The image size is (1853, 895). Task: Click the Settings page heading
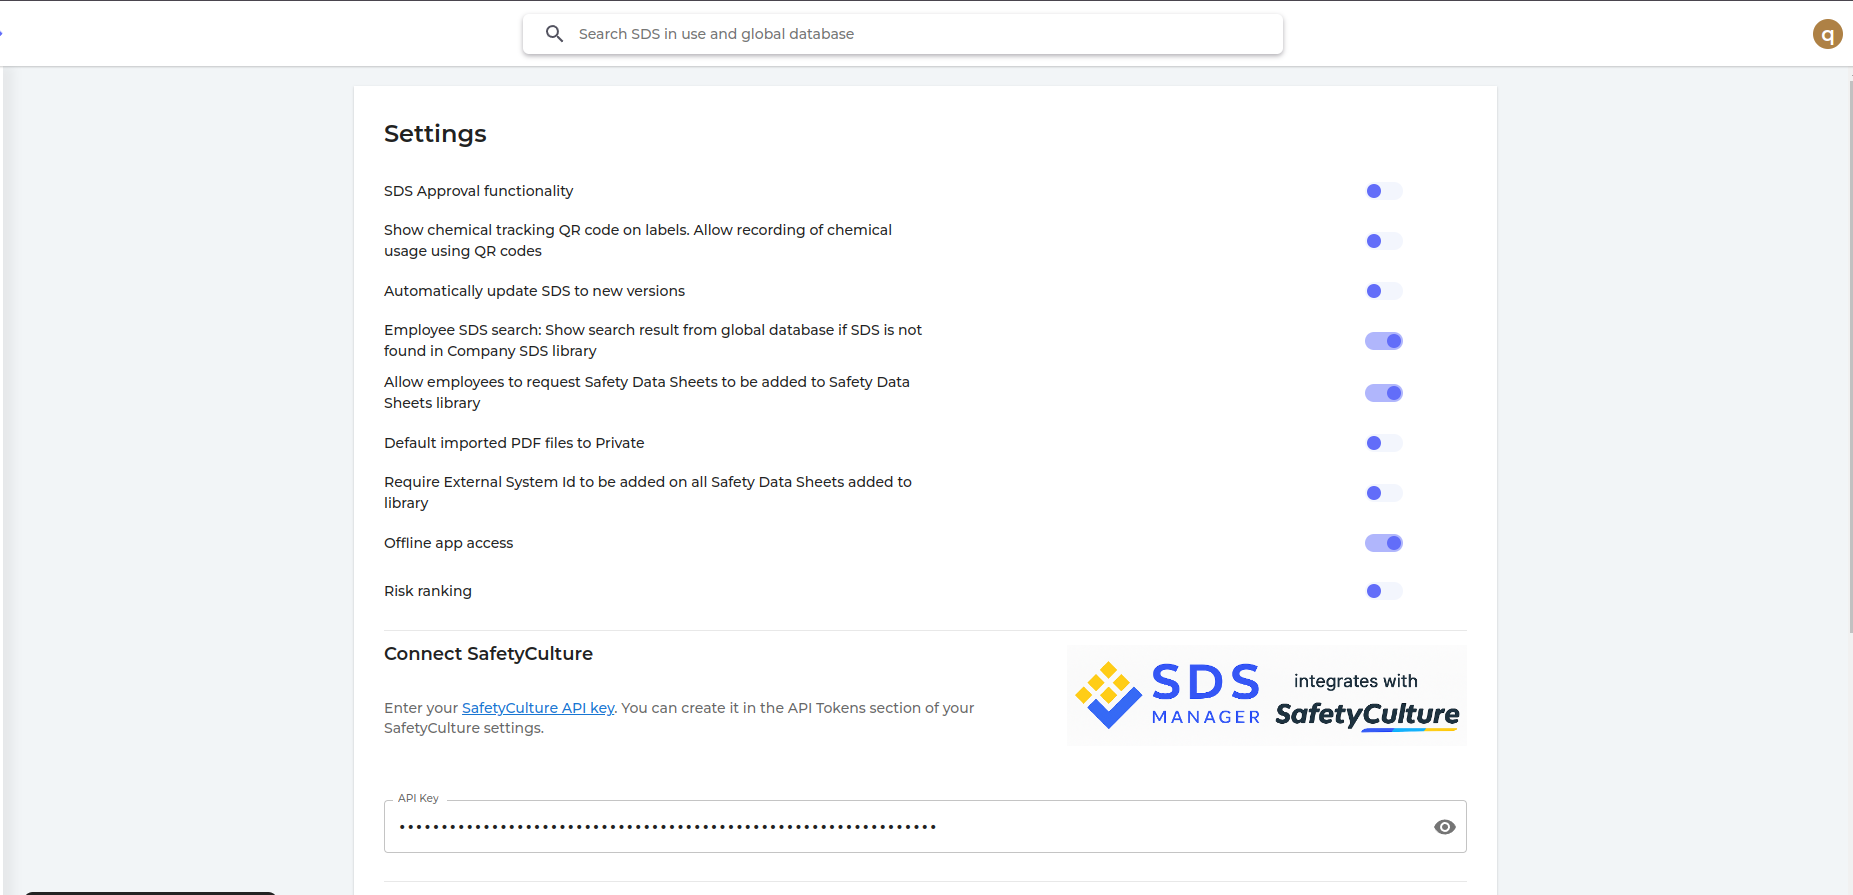click(435, 134)
